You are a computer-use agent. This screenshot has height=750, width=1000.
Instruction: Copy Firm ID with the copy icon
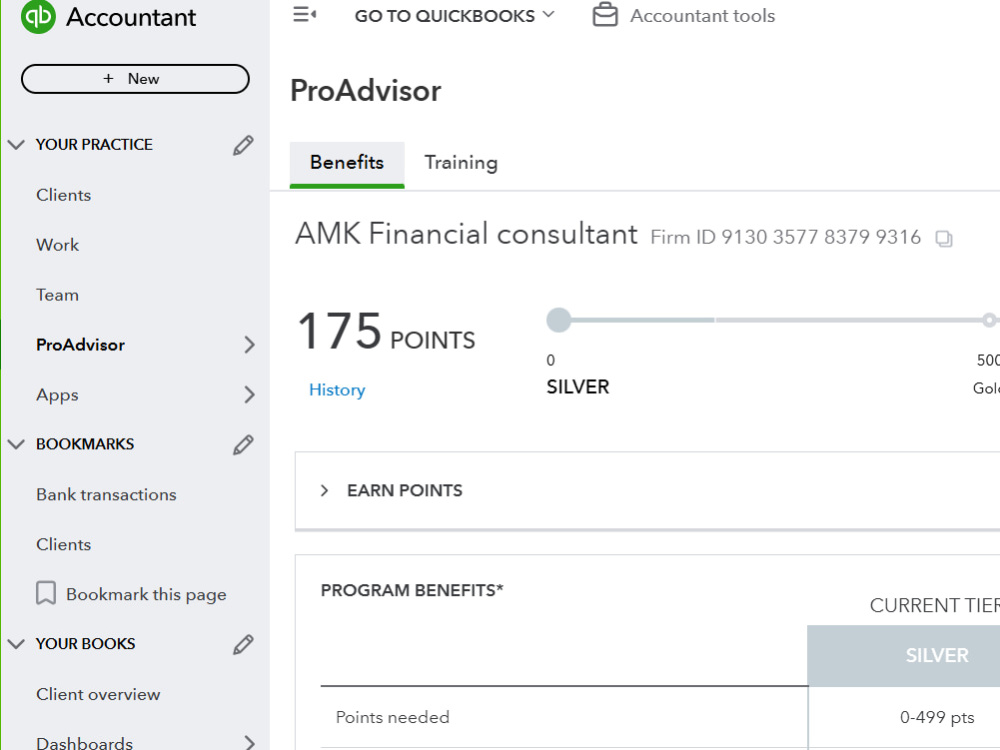944,239
